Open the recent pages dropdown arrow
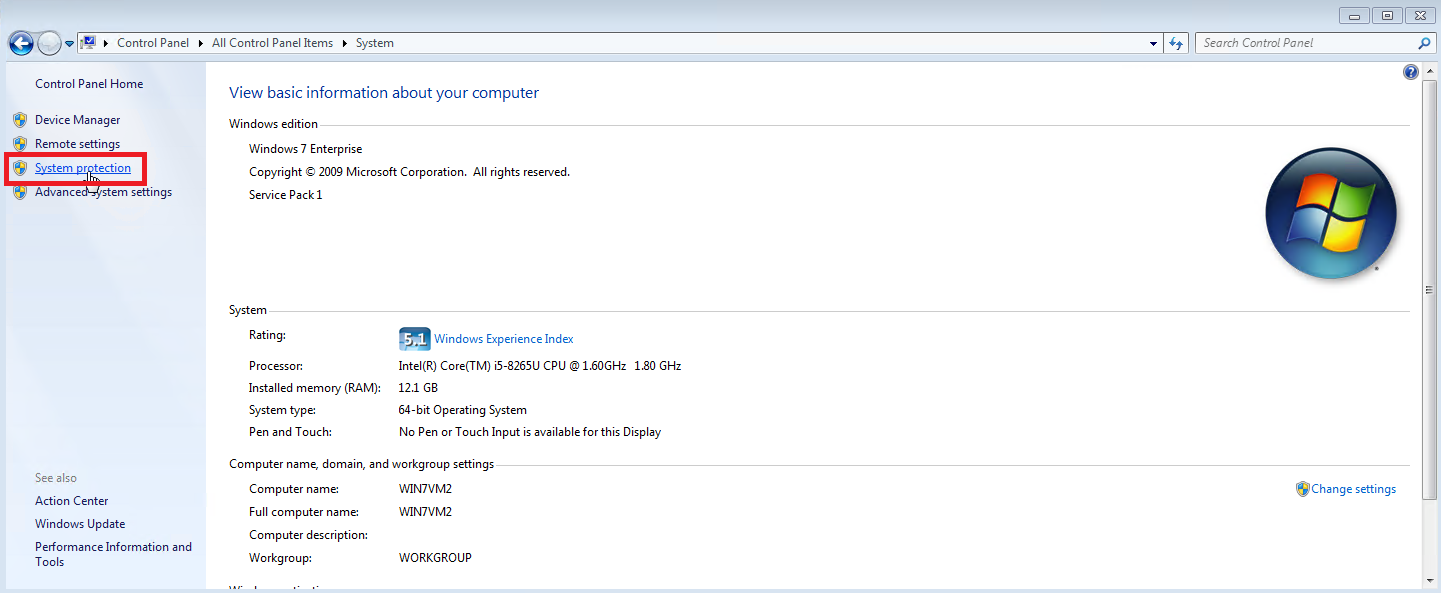 (x=69, y=44)
